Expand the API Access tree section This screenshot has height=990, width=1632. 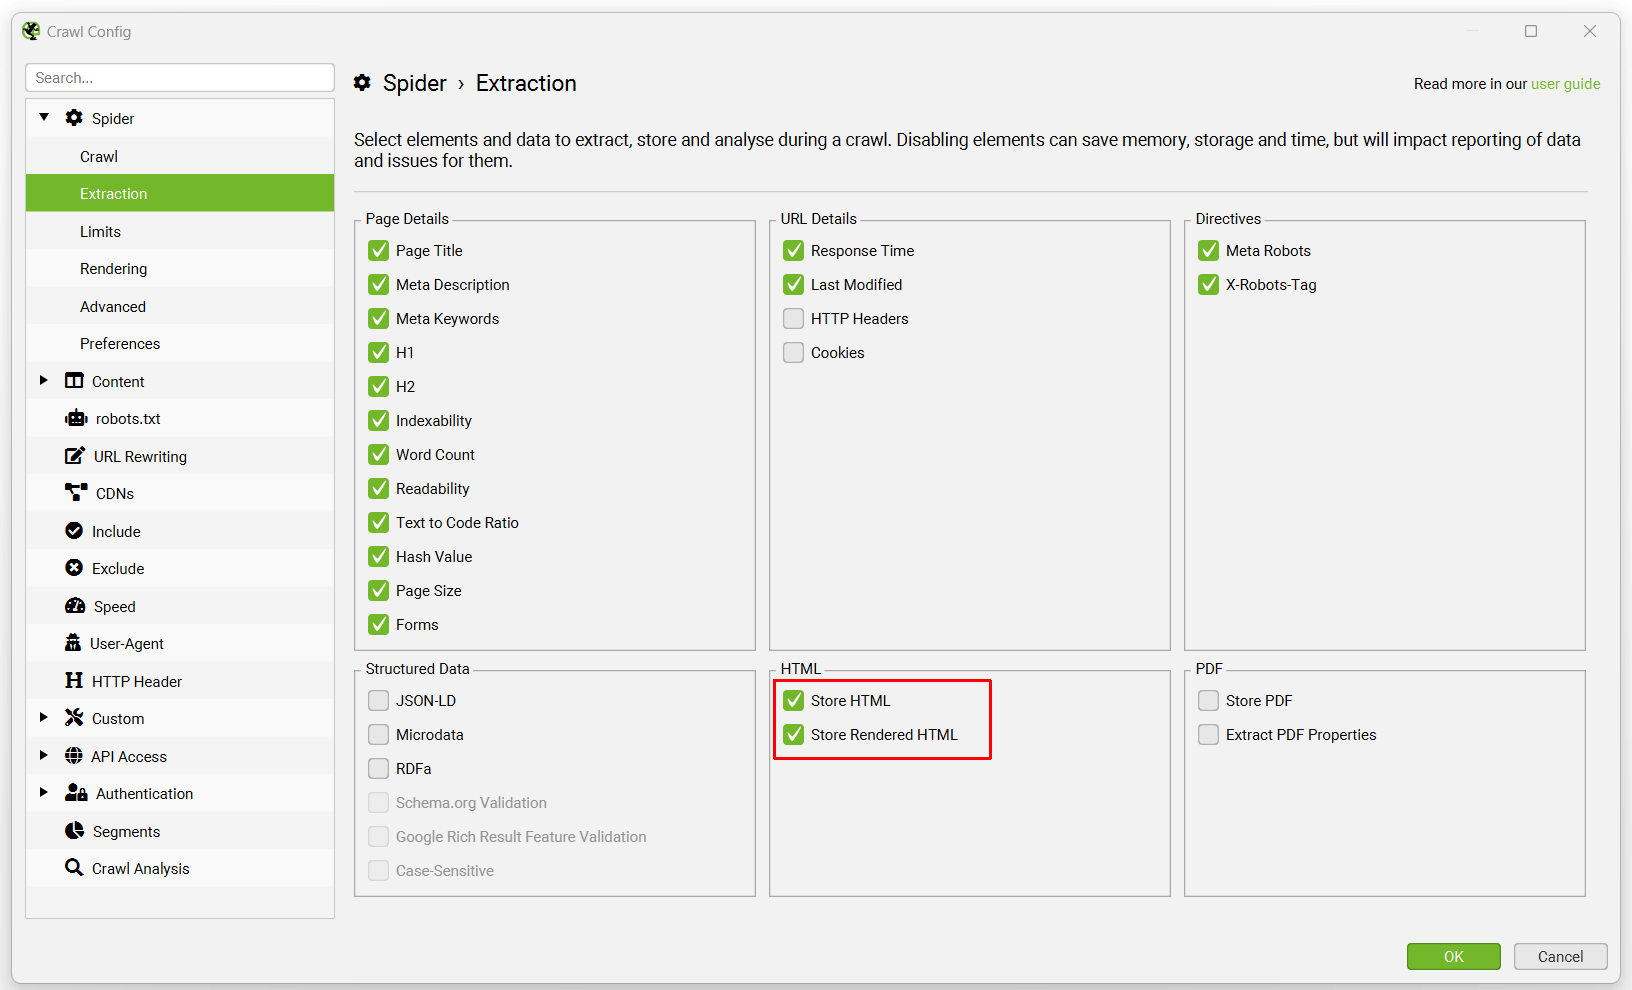point(43,755)
